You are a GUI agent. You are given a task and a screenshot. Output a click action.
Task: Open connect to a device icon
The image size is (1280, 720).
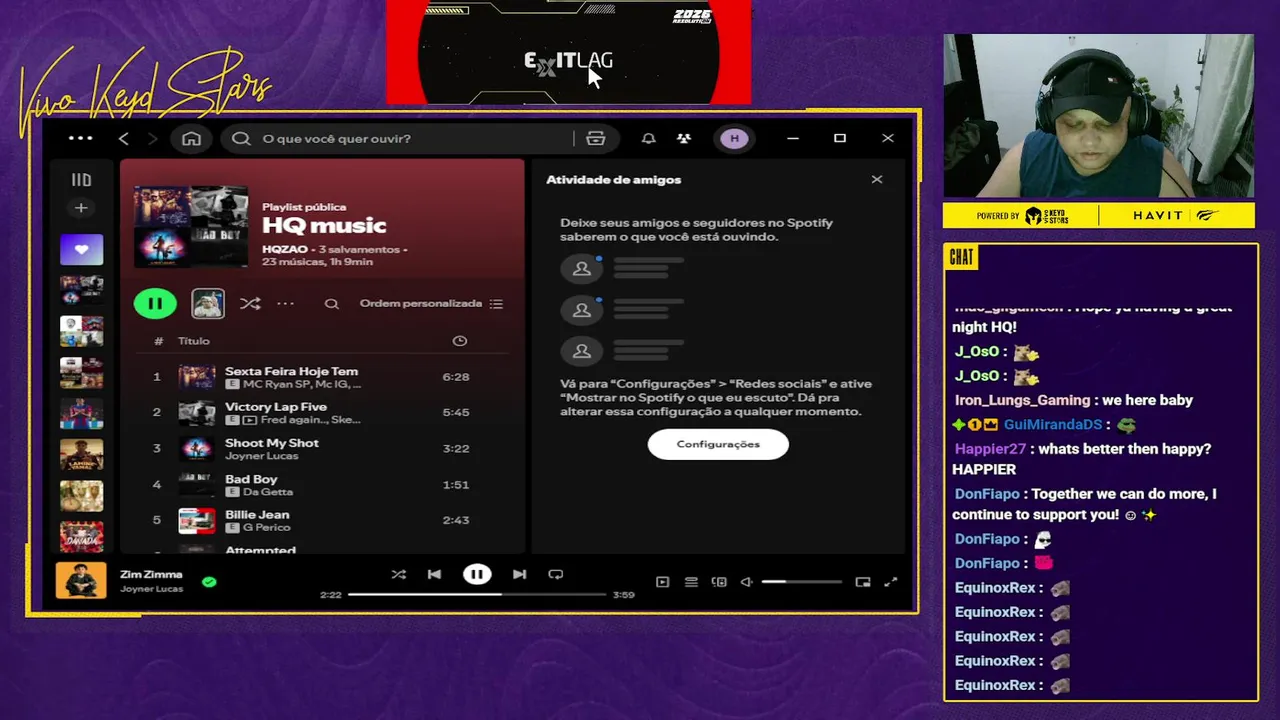pyautogui.click(x=719, y=582)
